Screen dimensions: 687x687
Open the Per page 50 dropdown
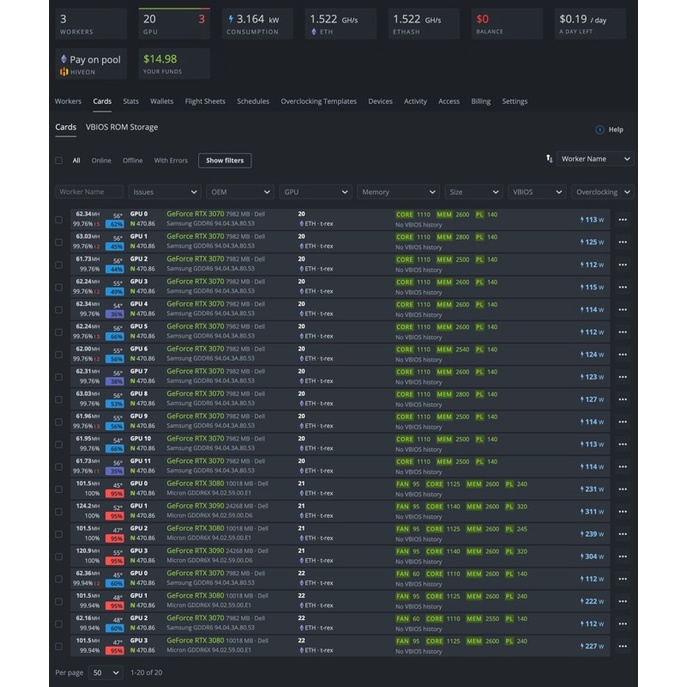click(105, 673)
